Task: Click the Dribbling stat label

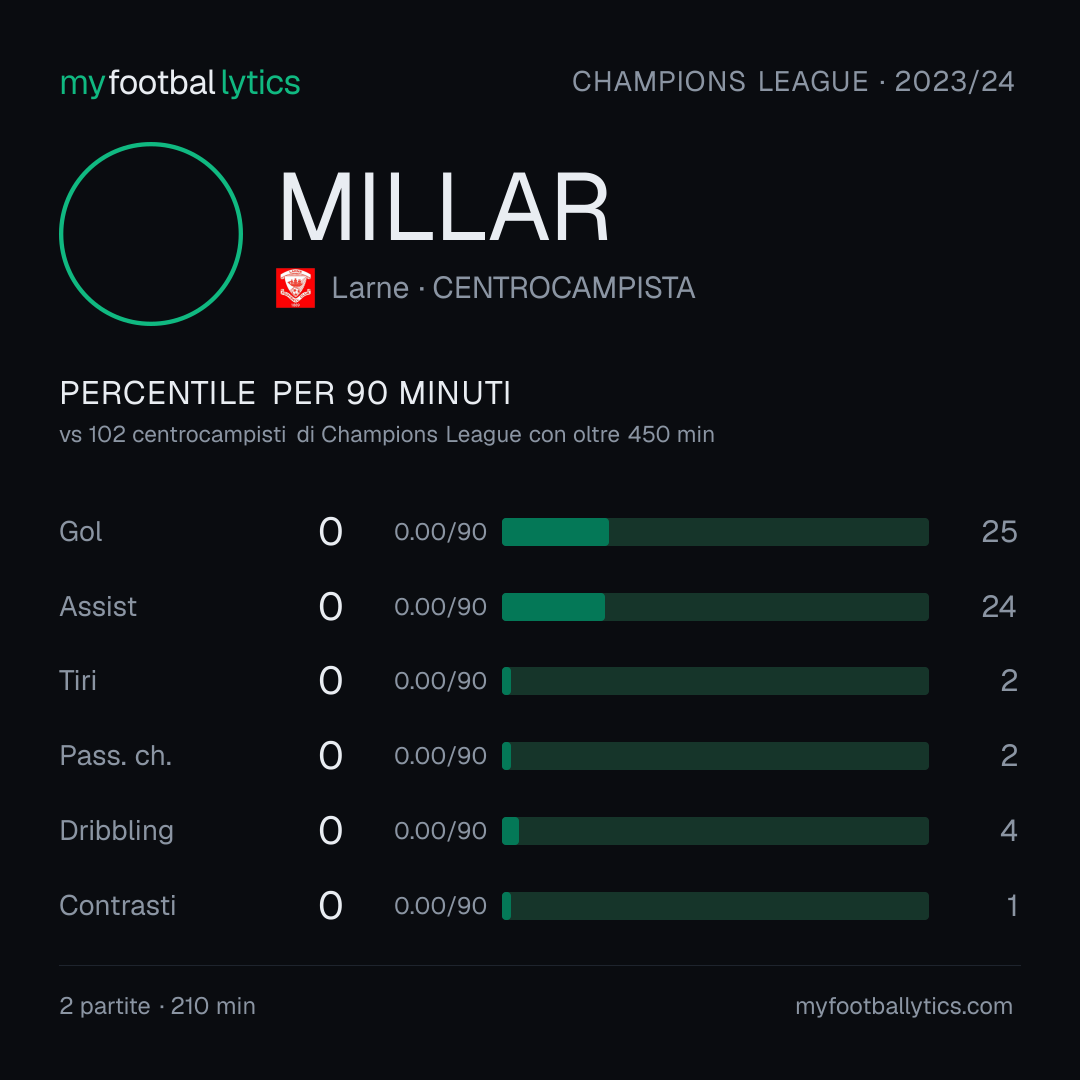Action: [x=116, y=831]
